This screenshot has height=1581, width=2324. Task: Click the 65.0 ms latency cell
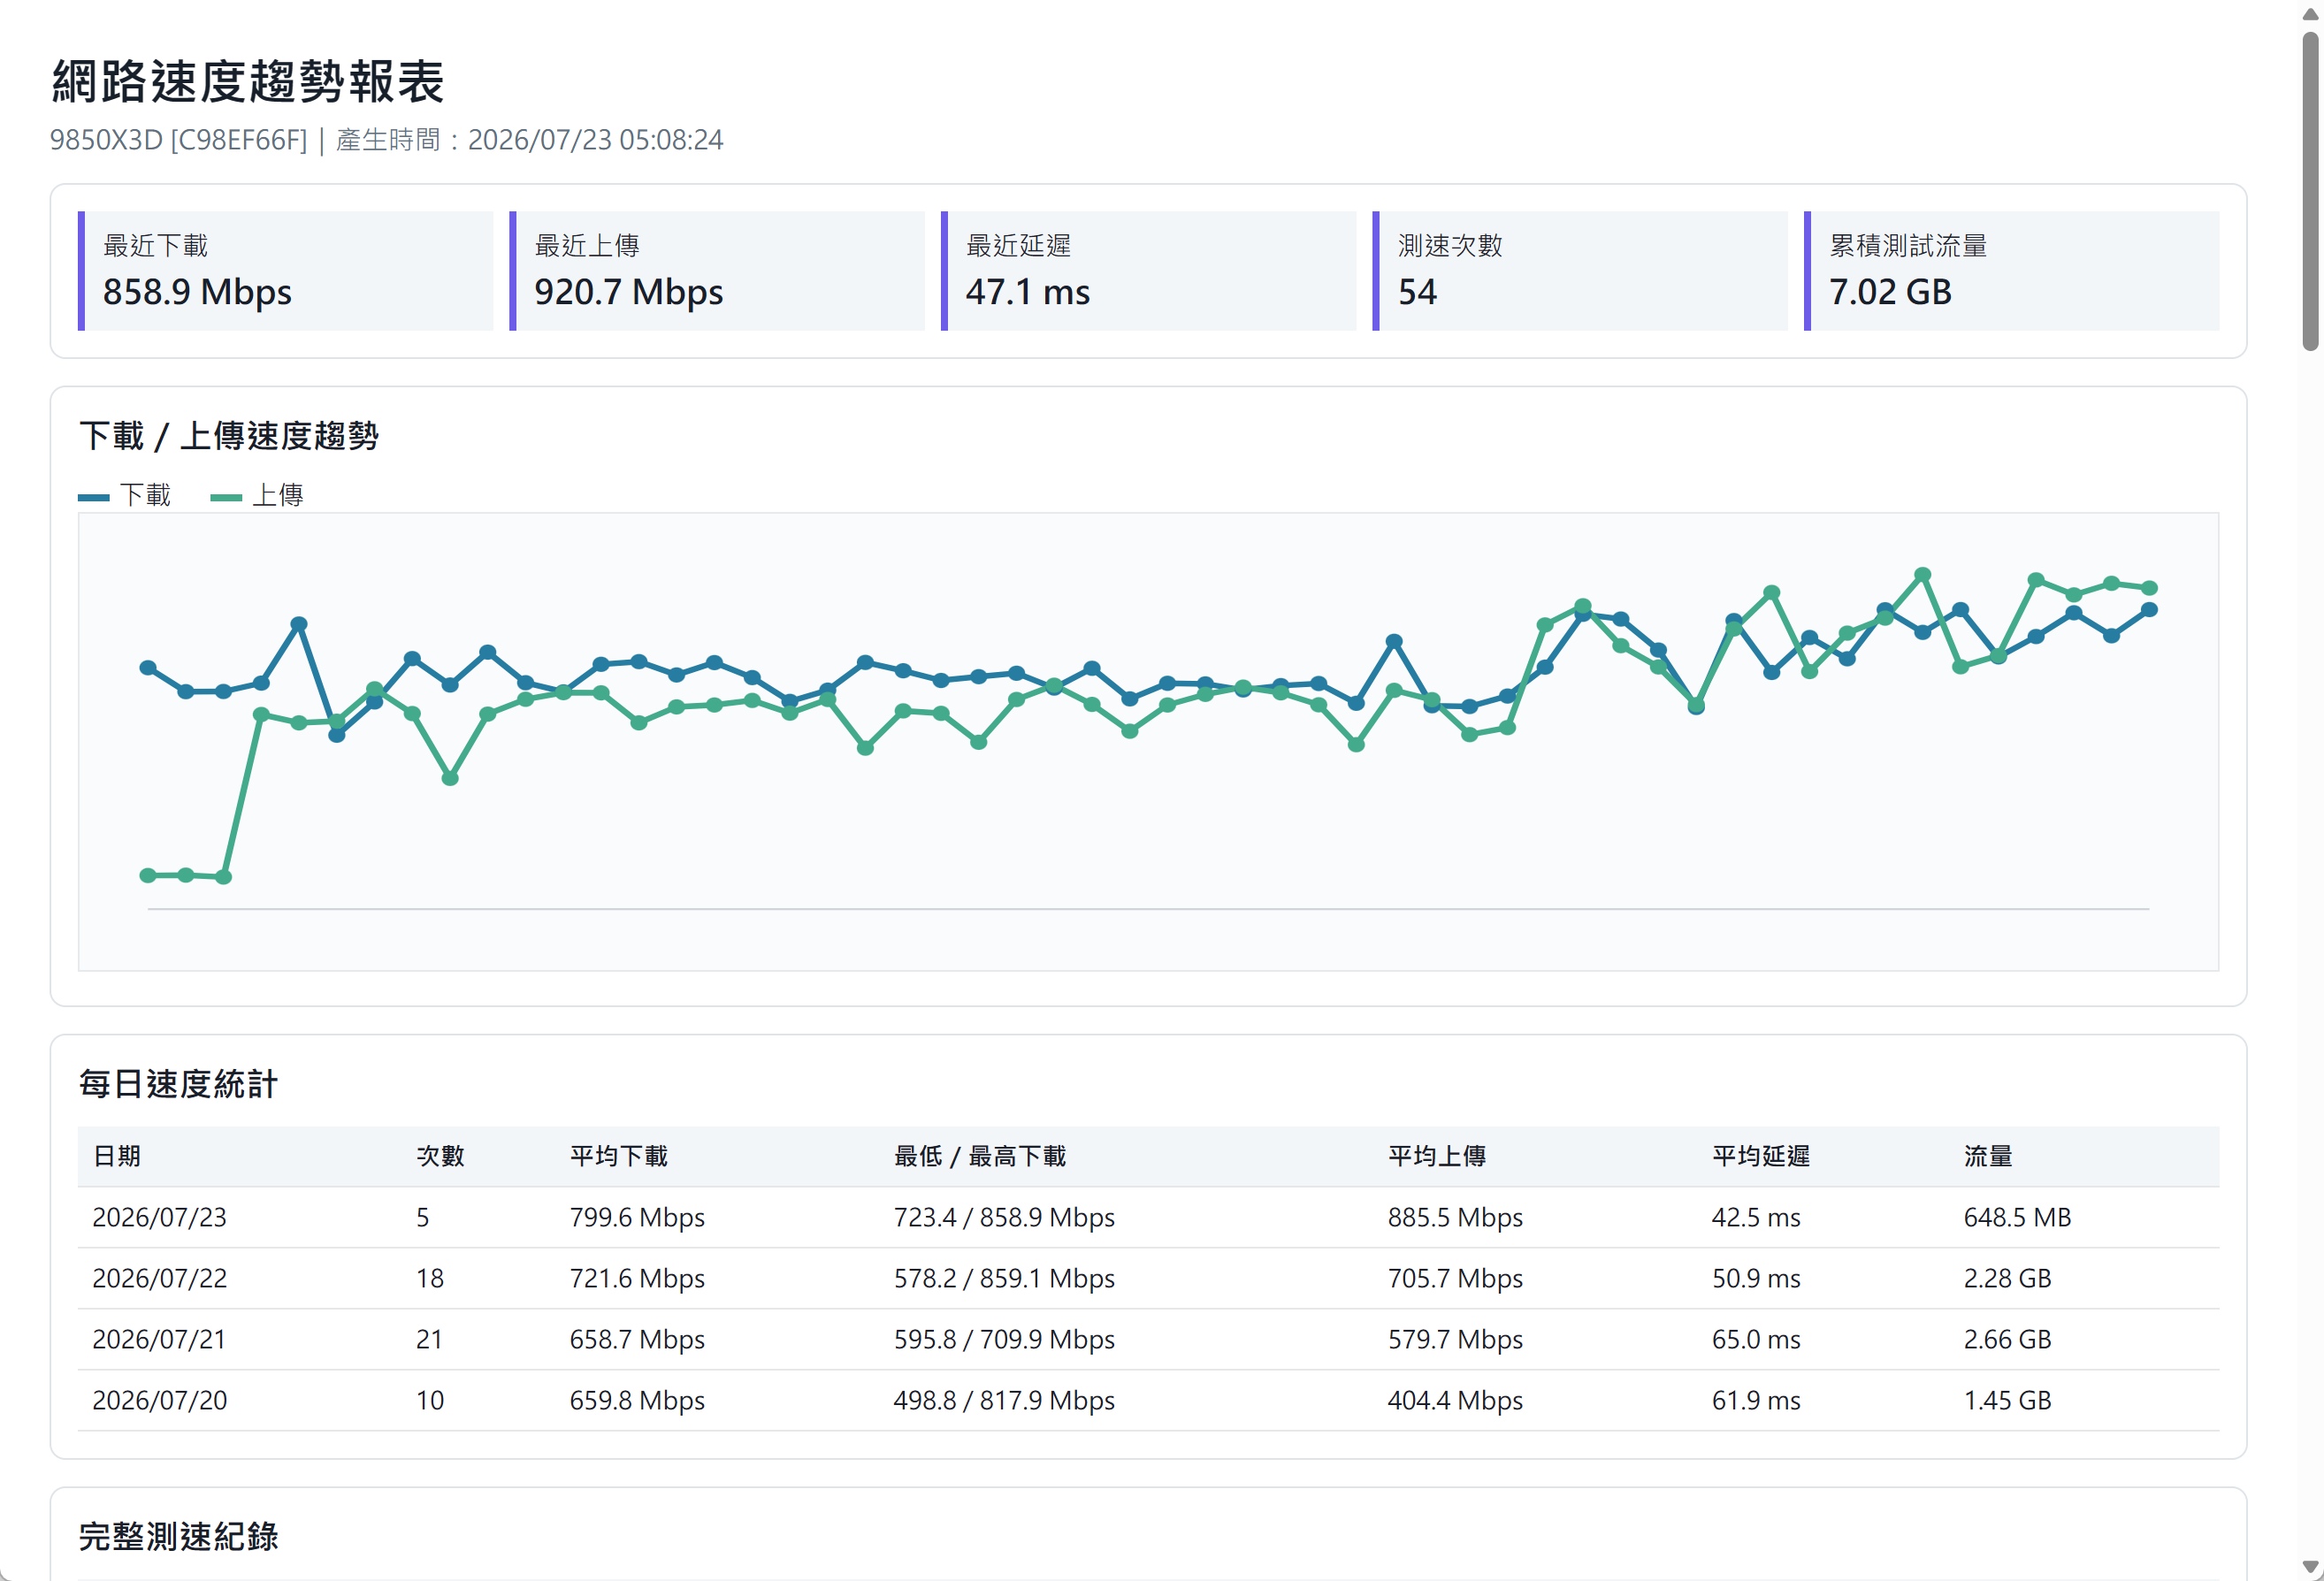tap(1756, 1339)
